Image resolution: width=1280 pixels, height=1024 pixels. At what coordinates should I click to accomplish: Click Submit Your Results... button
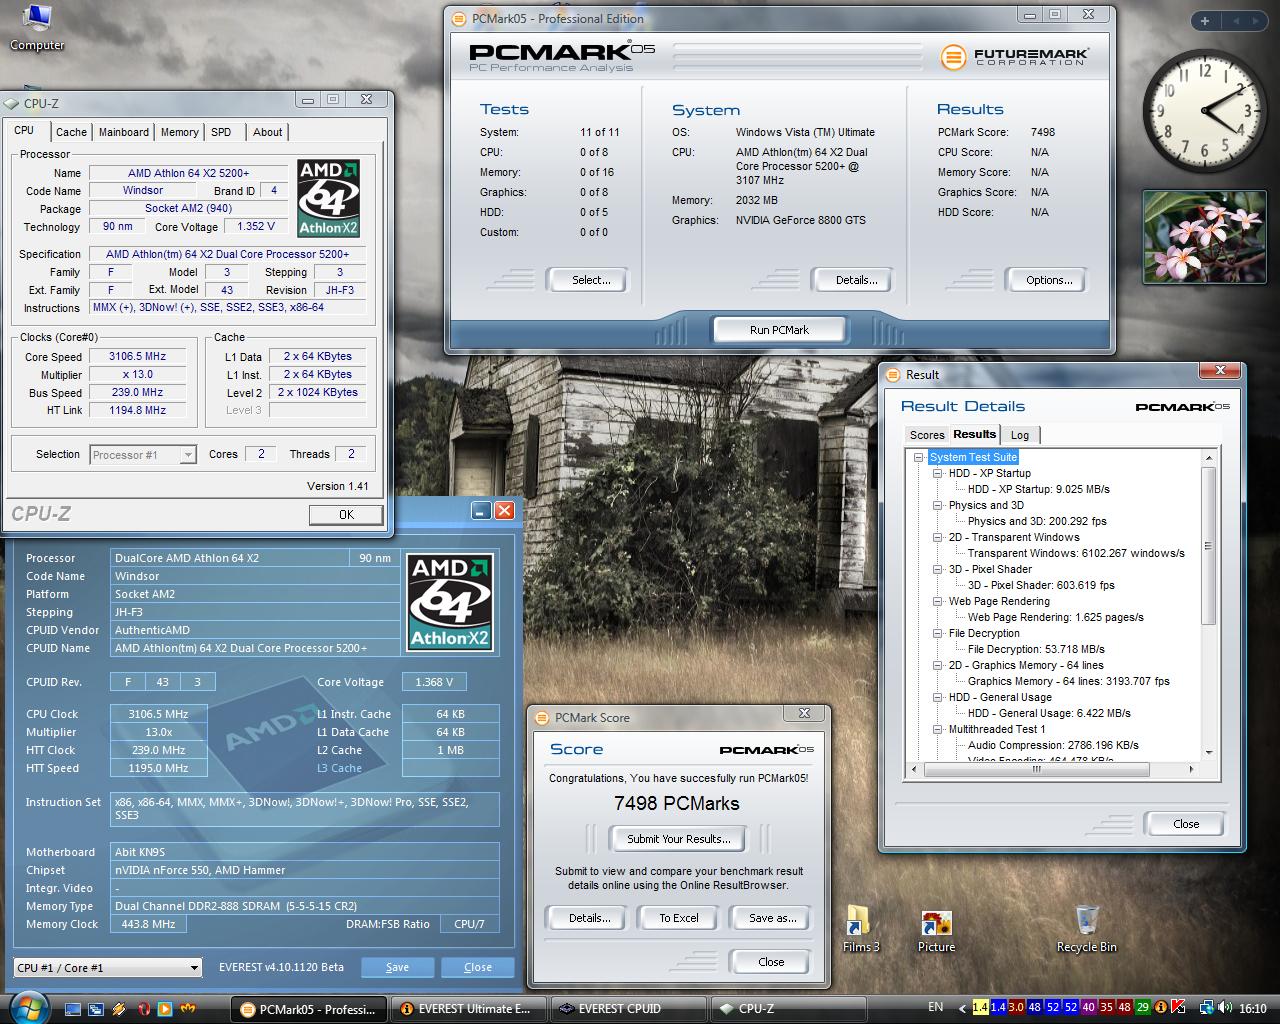click(x=679, y=839)
